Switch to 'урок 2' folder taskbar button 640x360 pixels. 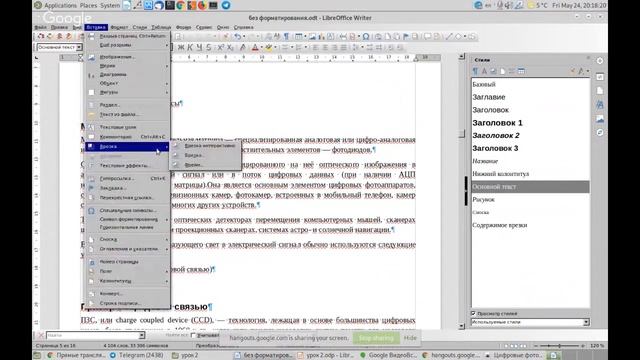pos(185,355)
